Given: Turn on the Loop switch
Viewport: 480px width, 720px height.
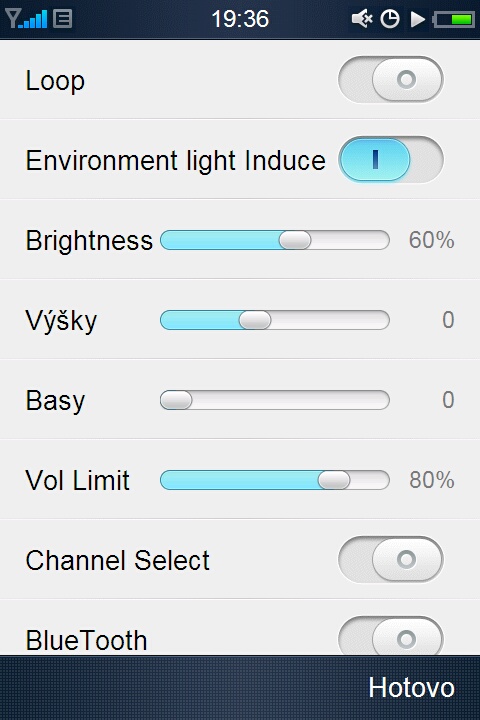Looking at the screenshot, I should (x=391, y=79).
